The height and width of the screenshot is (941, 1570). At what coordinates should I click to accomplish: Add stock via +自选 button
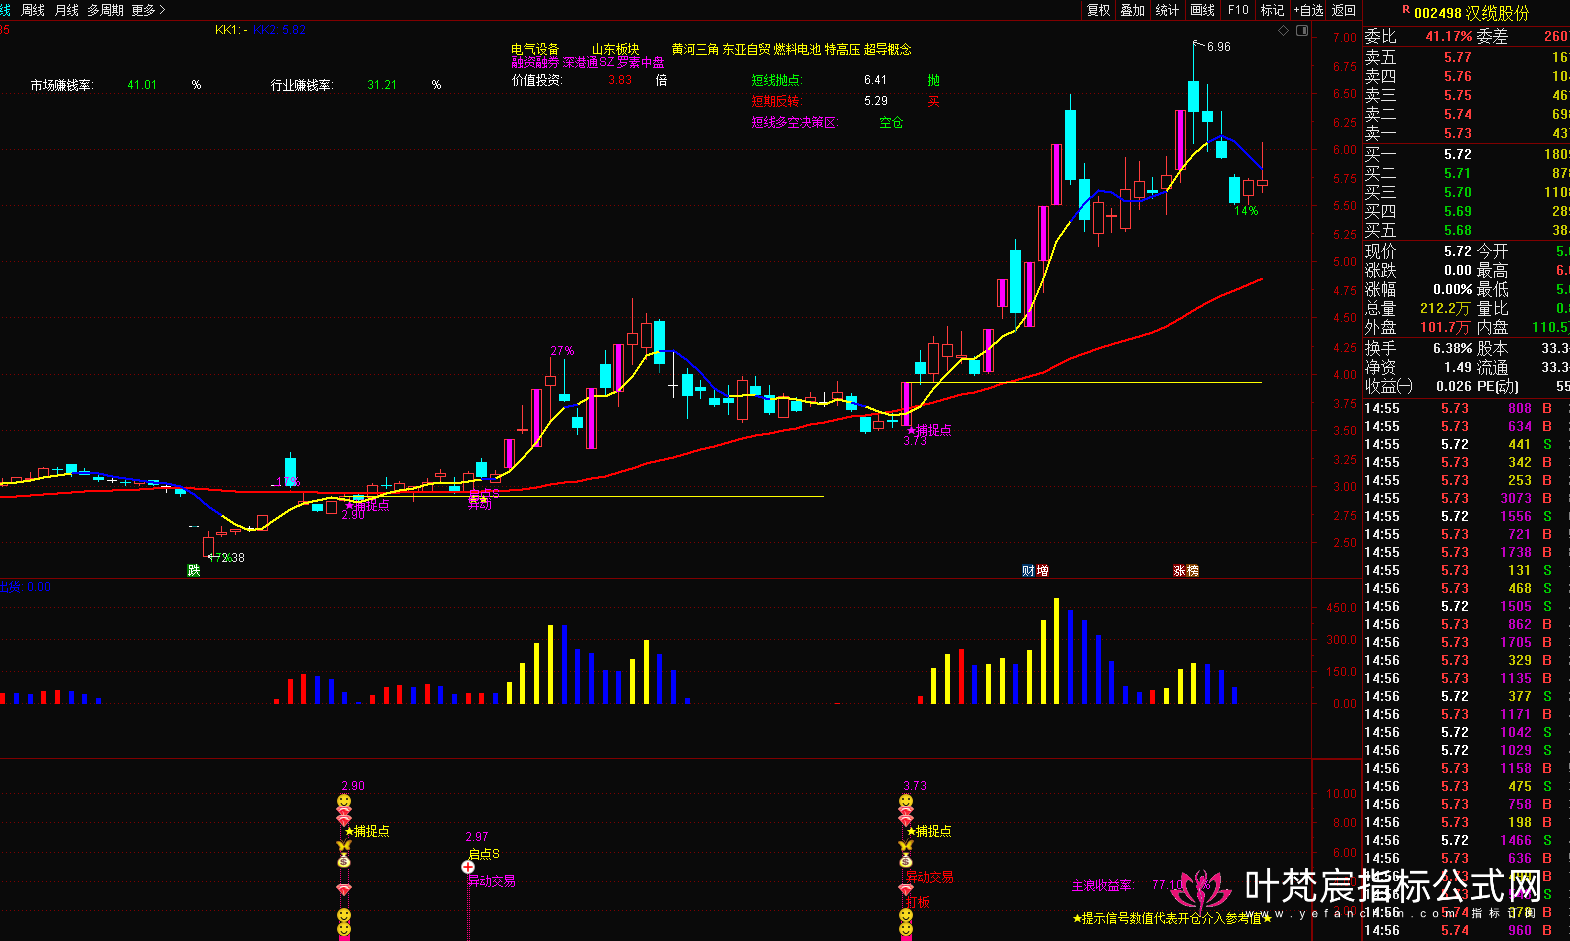pyautogui.click(x=1308, y=10)
